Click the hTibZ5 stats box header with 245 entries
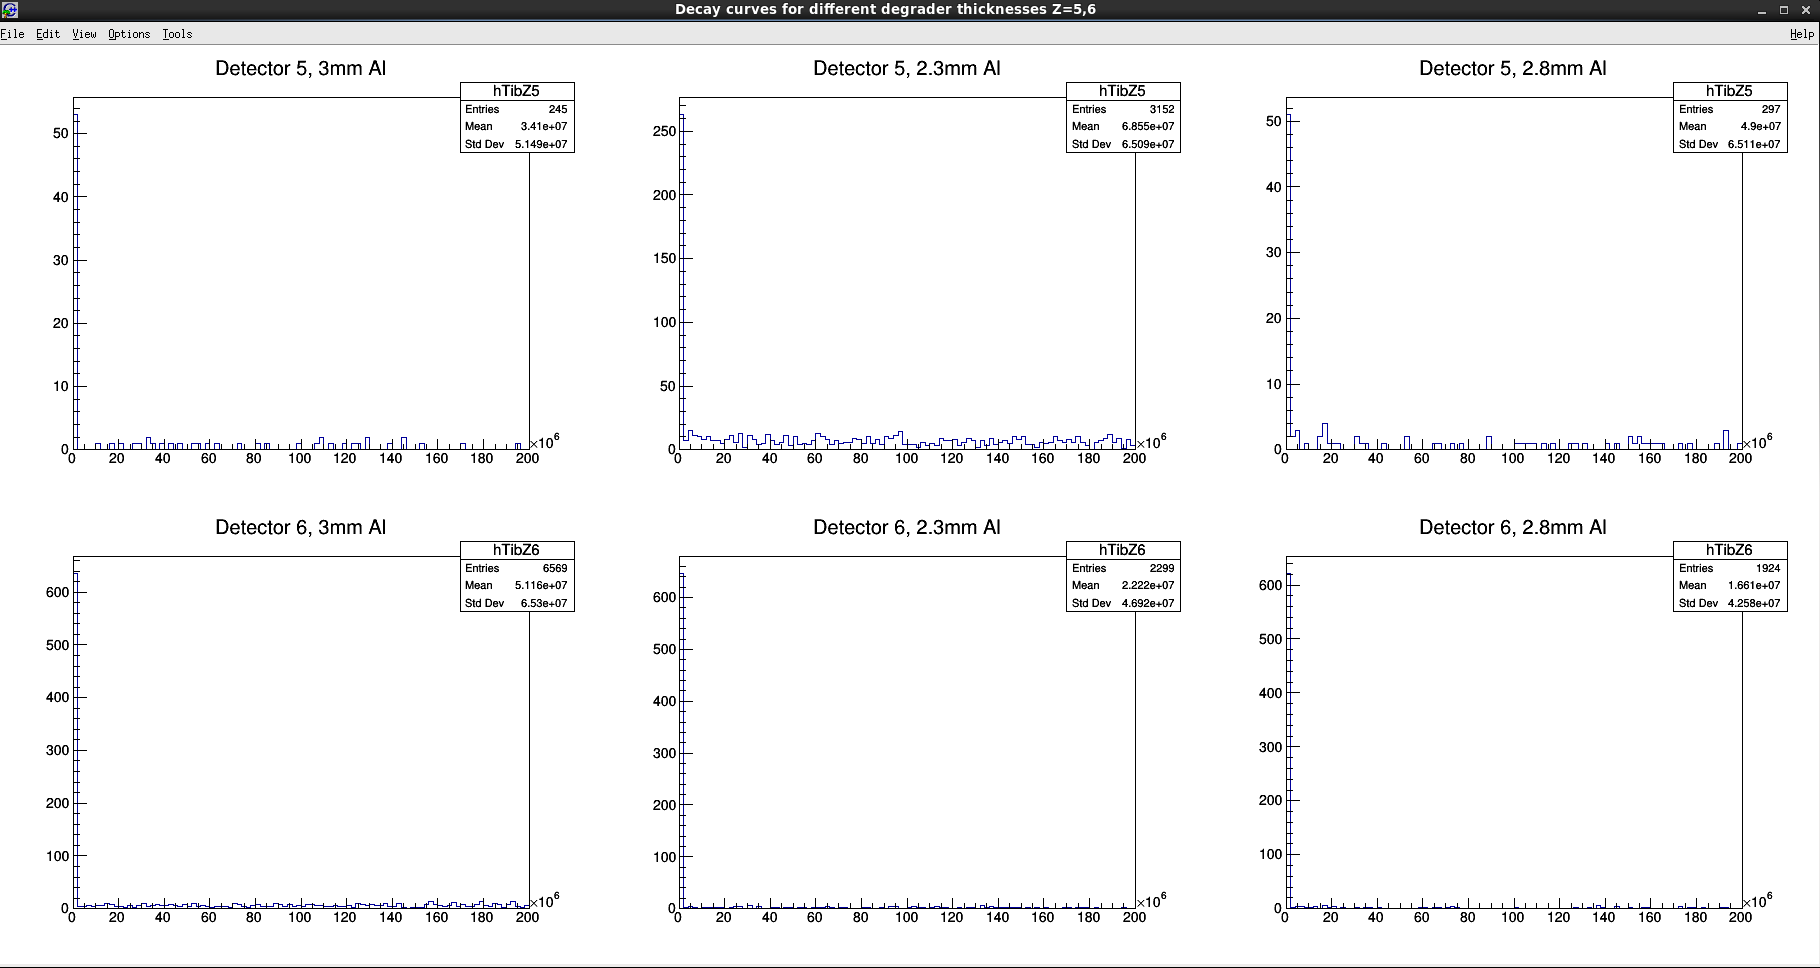 point(516,91)
